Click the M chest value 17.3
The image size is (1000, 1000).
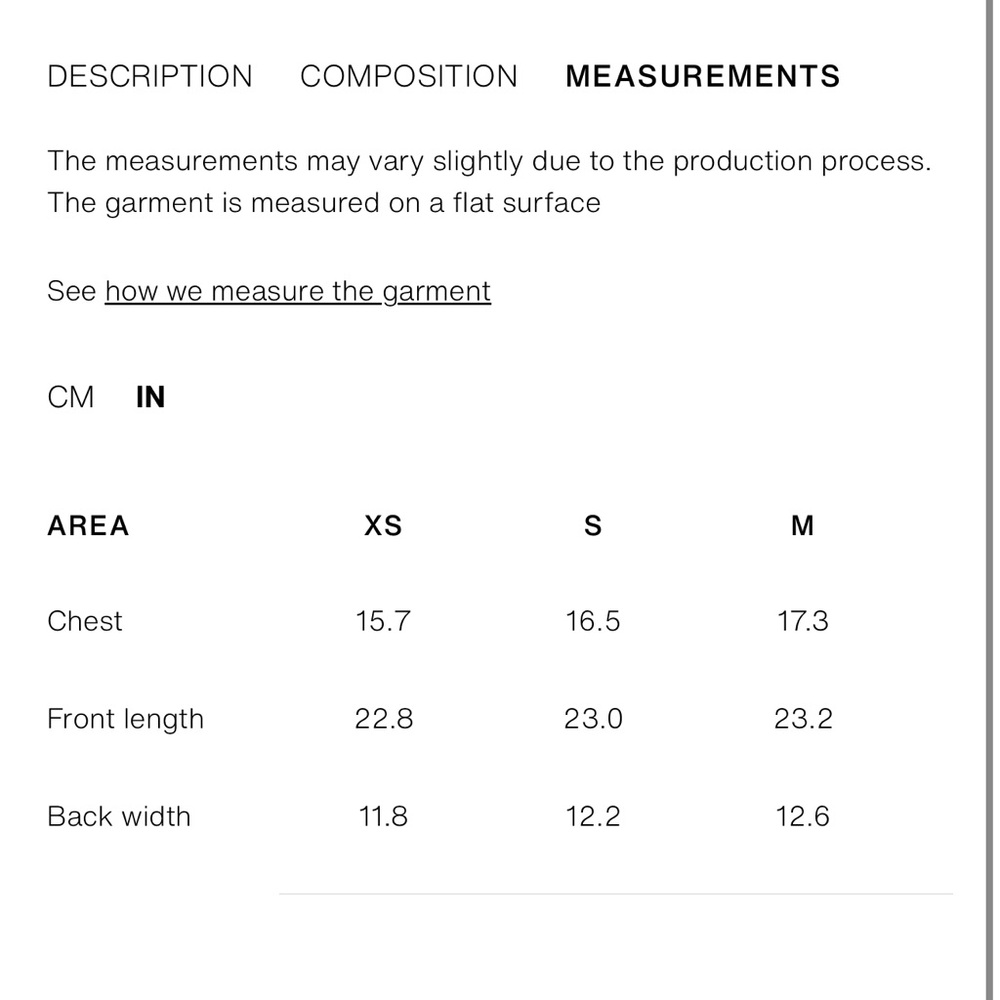point(802,621)
